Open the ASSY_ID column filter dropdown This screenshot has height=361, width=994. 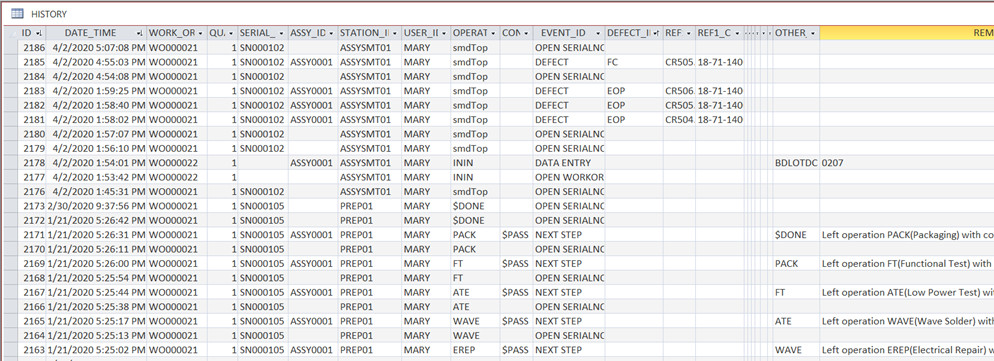[x=331, y=33]
